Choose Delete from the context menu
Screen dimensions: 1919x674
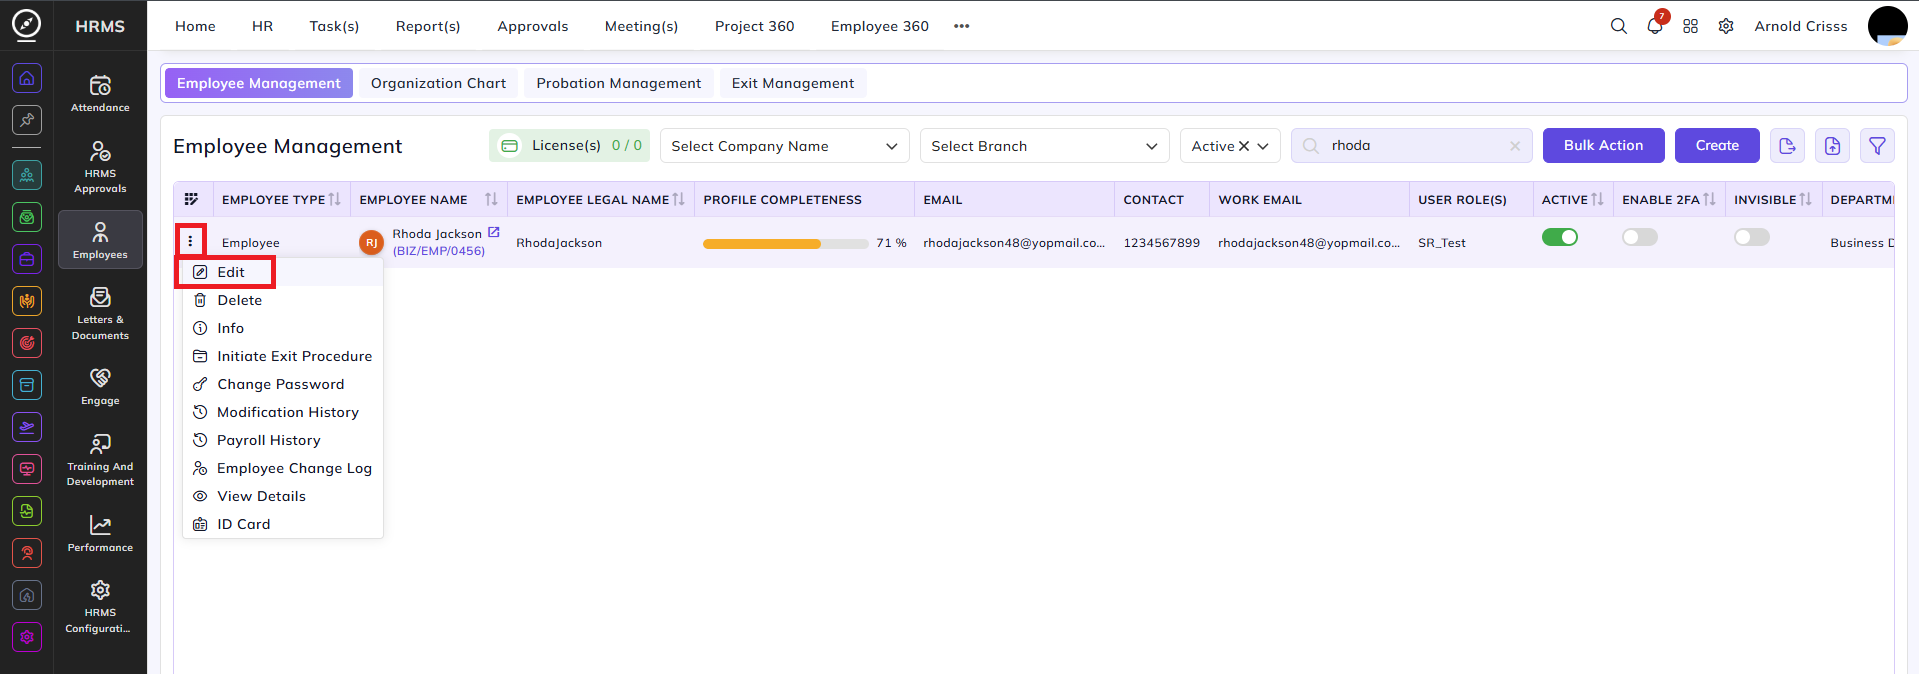pos(283,300)
